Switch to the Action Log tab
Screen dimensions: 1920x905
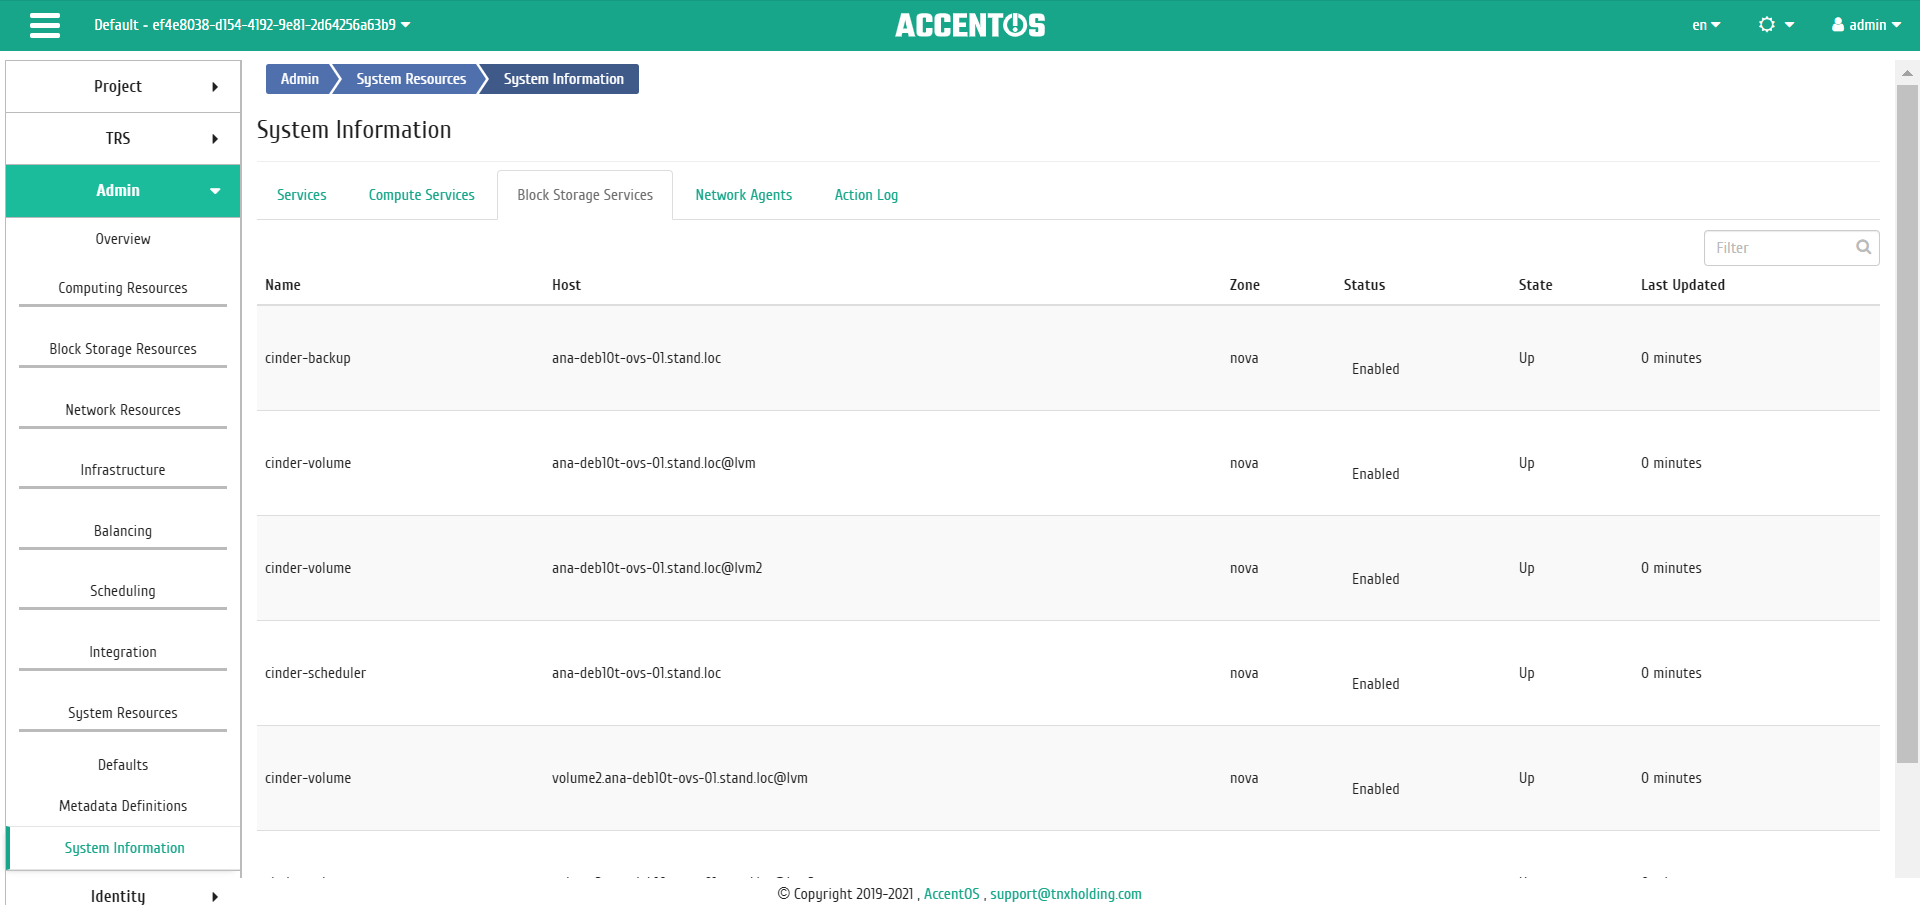[x=866, y=195]
